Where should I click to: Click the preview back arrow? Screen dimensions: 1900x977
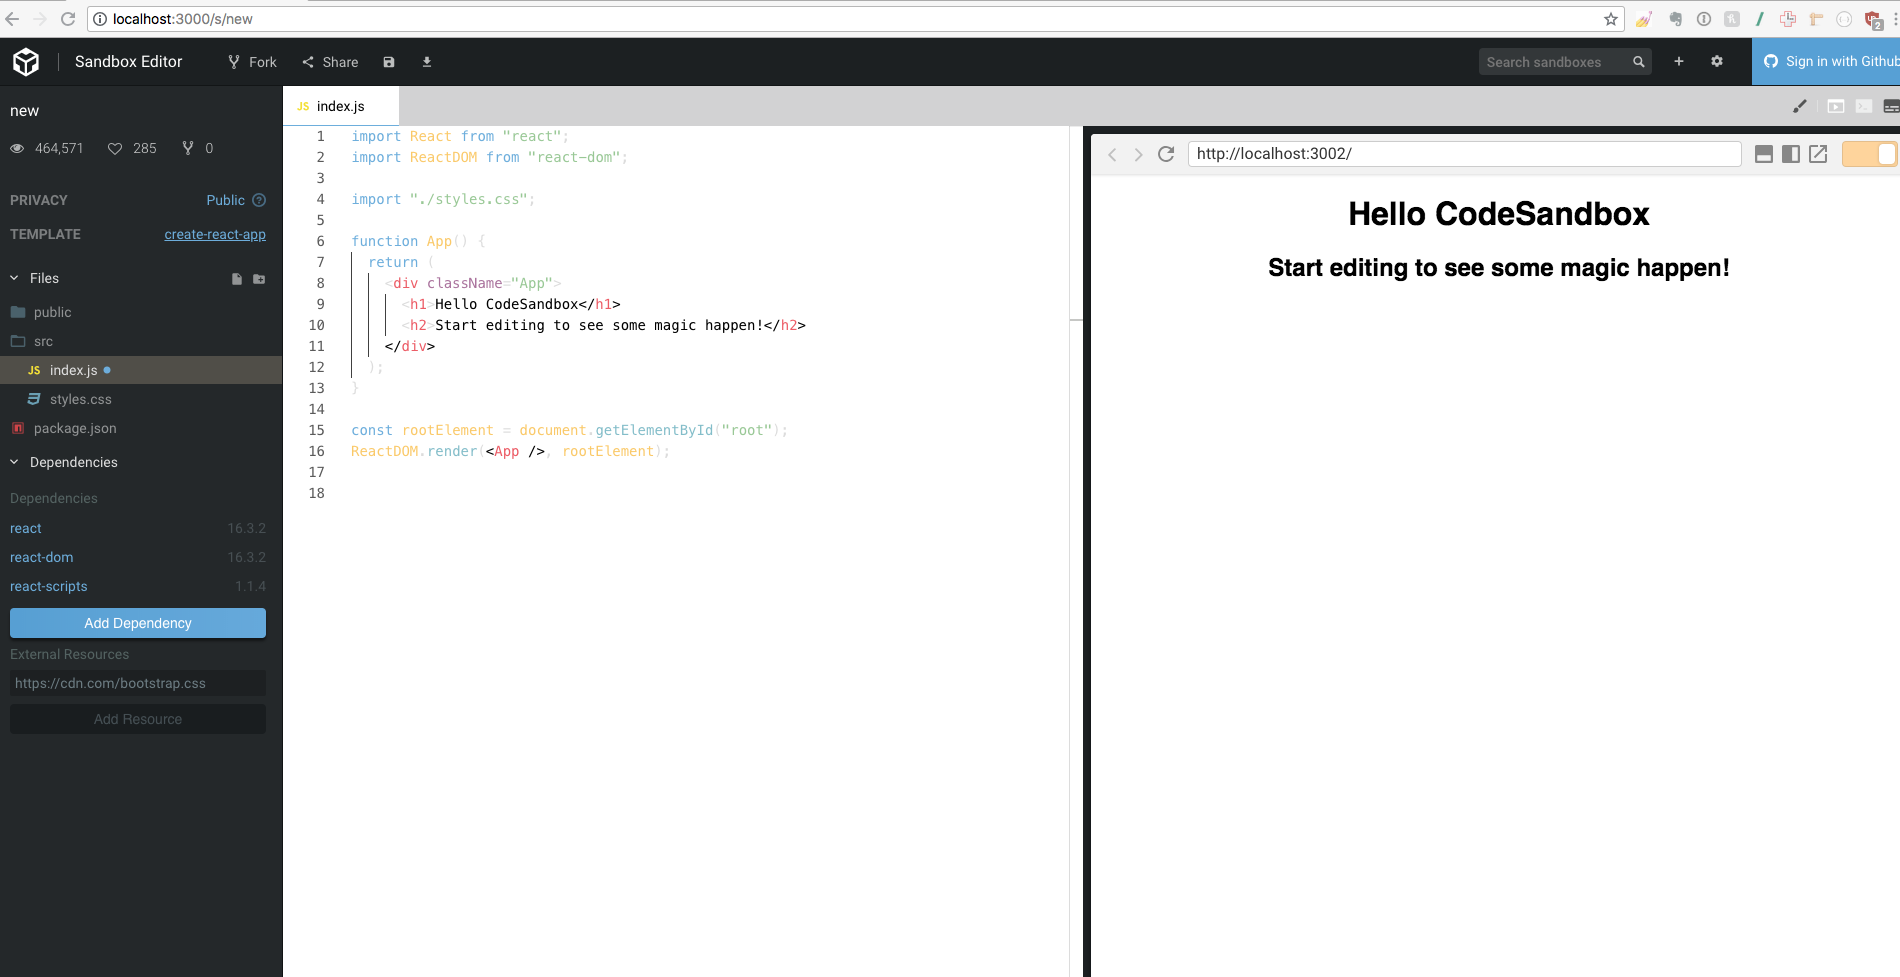1112,154
